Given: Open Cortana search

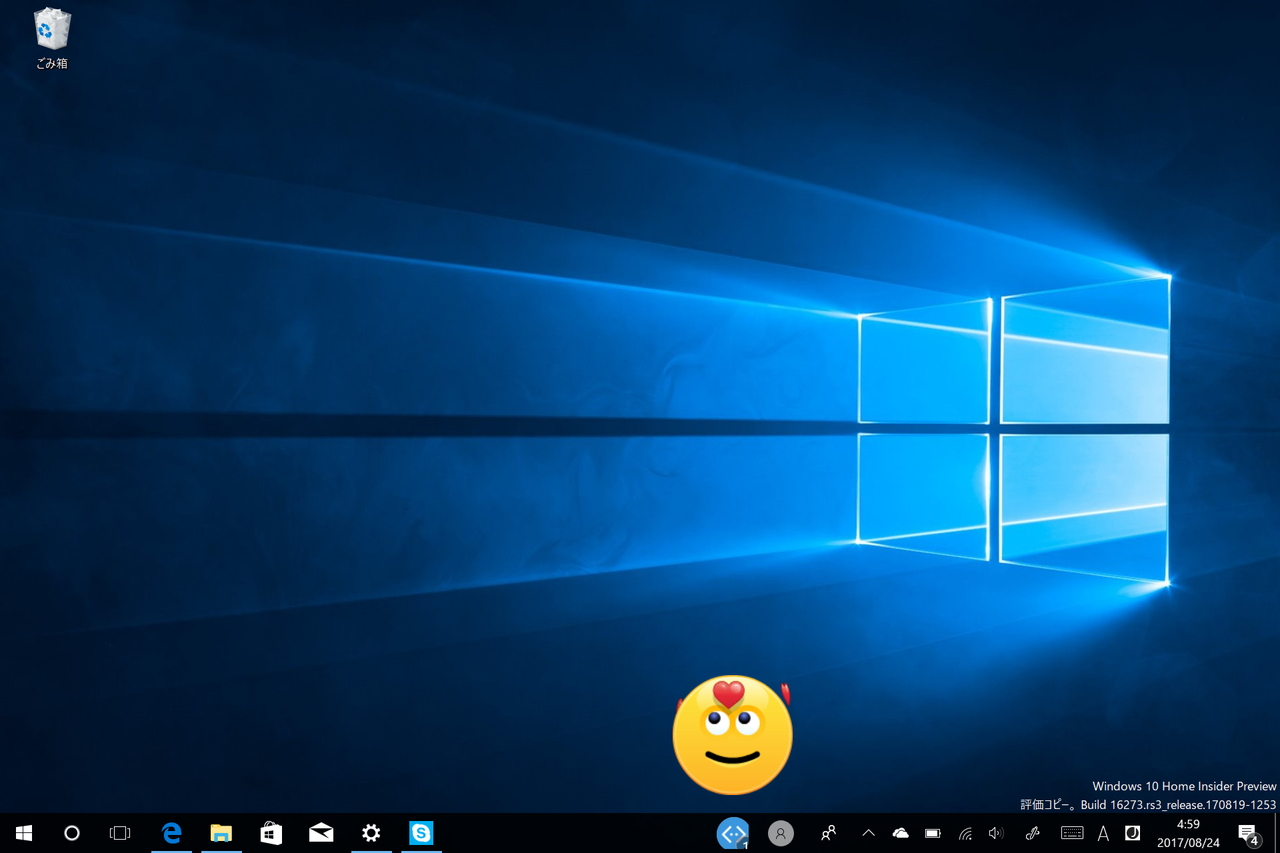Looking at the screenshot, I should [71, 832].
